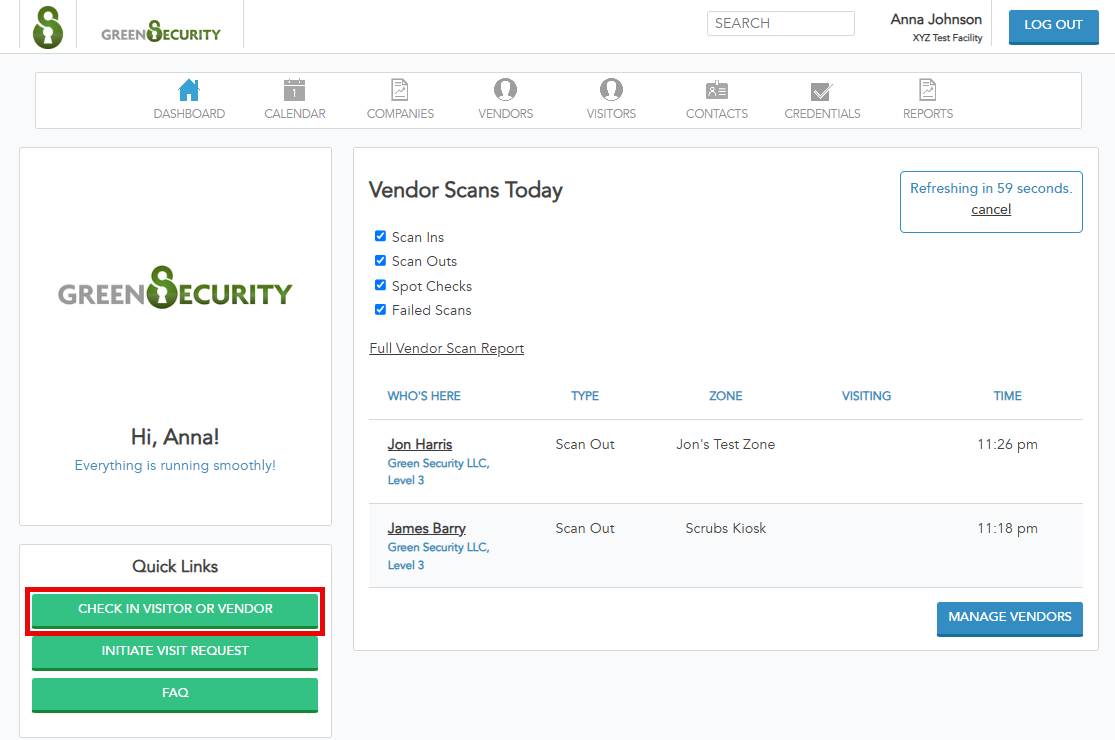Uncheck the Failed Scans filter

point(380,309)
